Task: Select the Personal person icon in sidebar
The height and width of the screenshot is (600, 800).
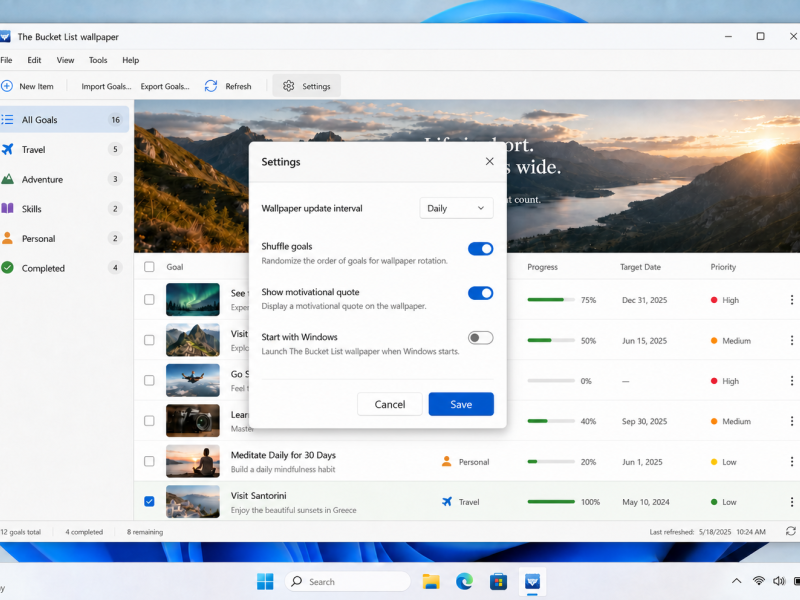Action: point(8,238)
